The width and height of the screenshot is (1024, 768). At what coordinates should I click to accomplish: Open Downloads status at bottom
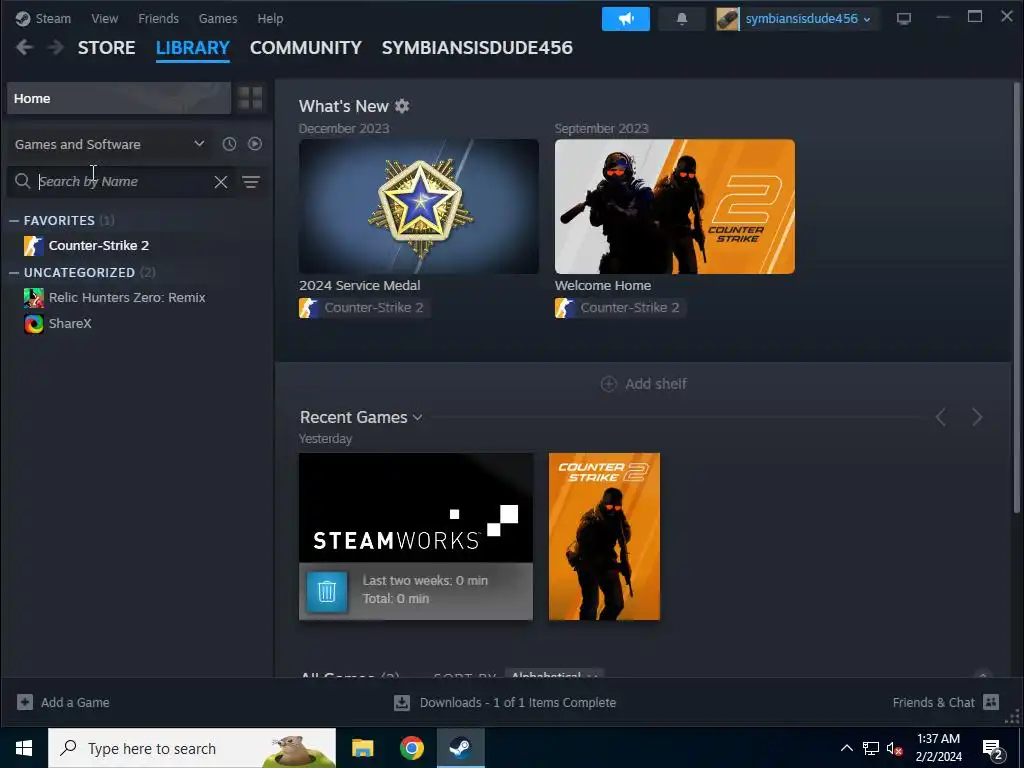click(x=505, y=703)
